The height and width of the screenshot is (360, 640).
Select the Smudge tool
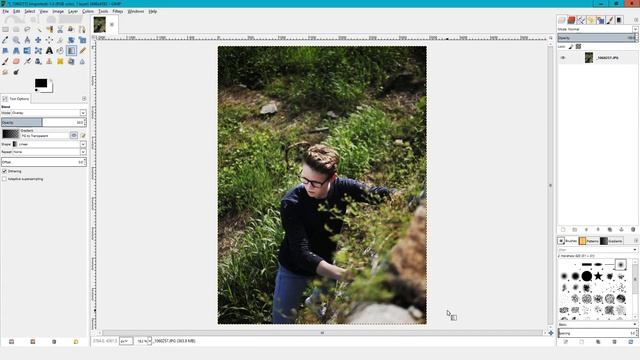coord(5,72)
